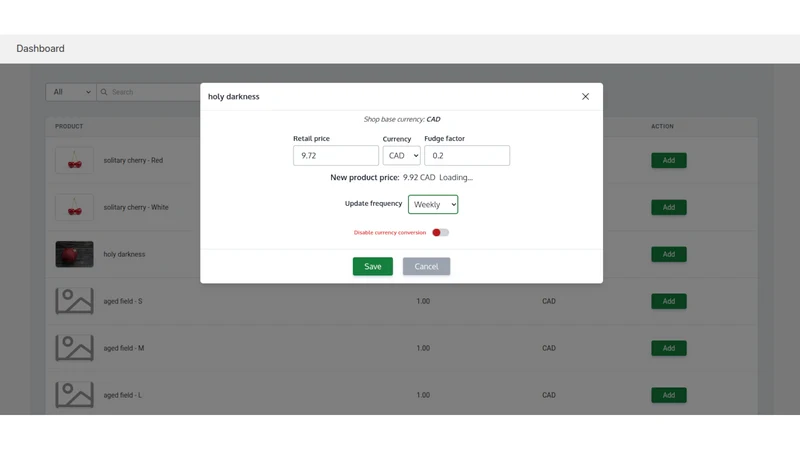Screen dimensions: 800x450
Task: Add the holy darkness product
Action: pyautogui.click(x=668, y=254)
